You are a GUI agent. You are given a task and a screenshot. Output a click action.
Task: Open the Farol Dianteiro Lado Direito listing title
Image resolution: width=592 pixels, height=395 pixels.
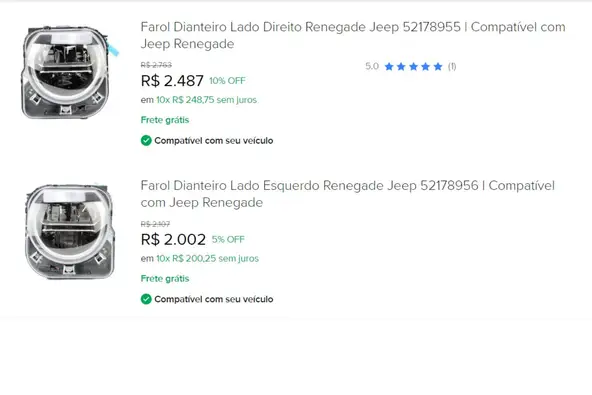click(353, 35)
